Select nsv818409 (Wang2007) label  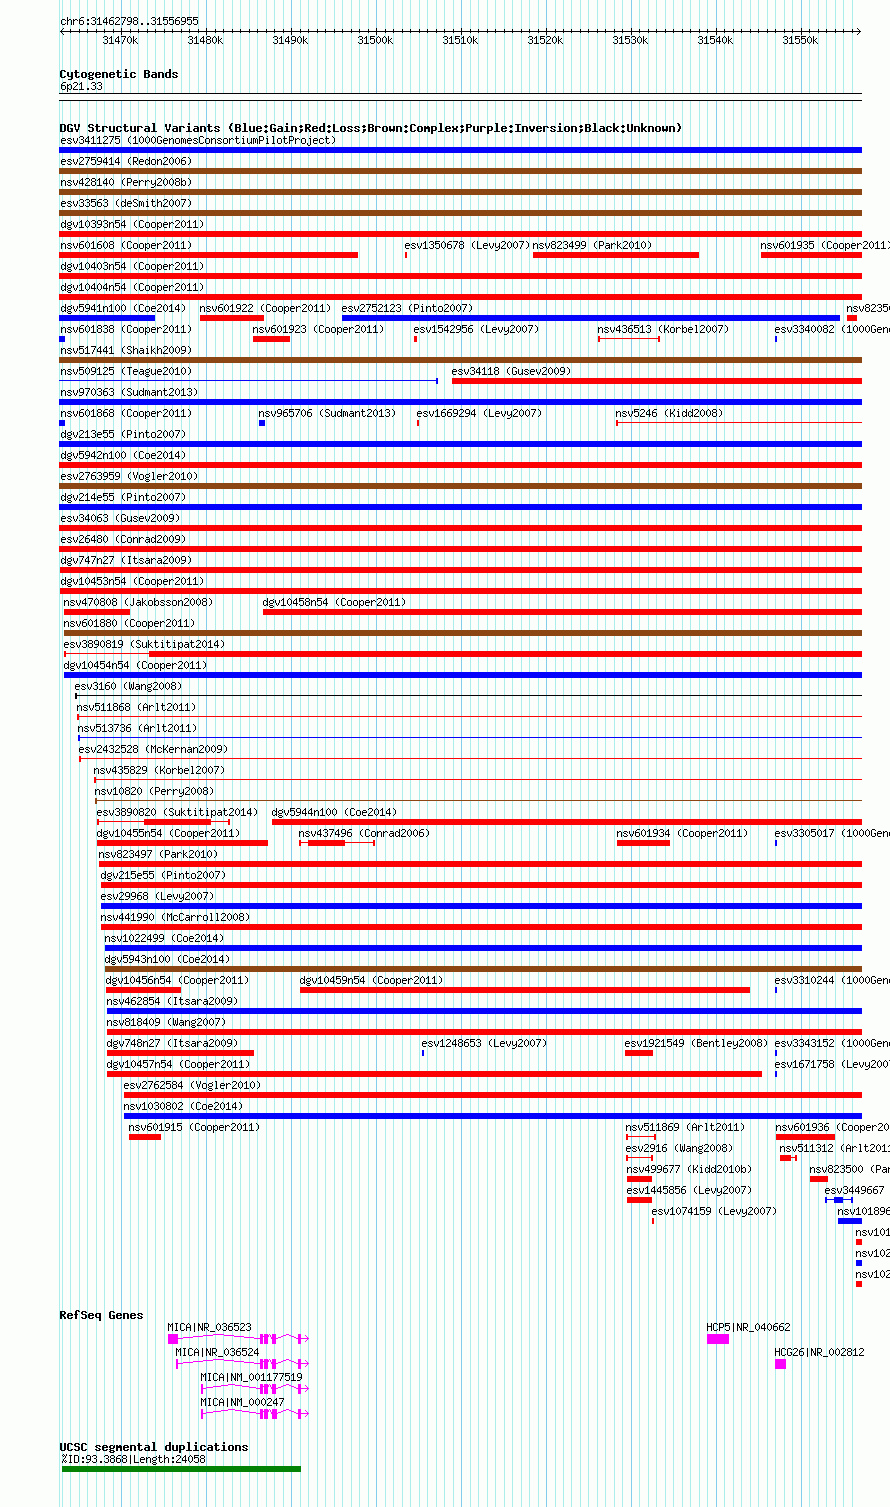[166, 1022]
